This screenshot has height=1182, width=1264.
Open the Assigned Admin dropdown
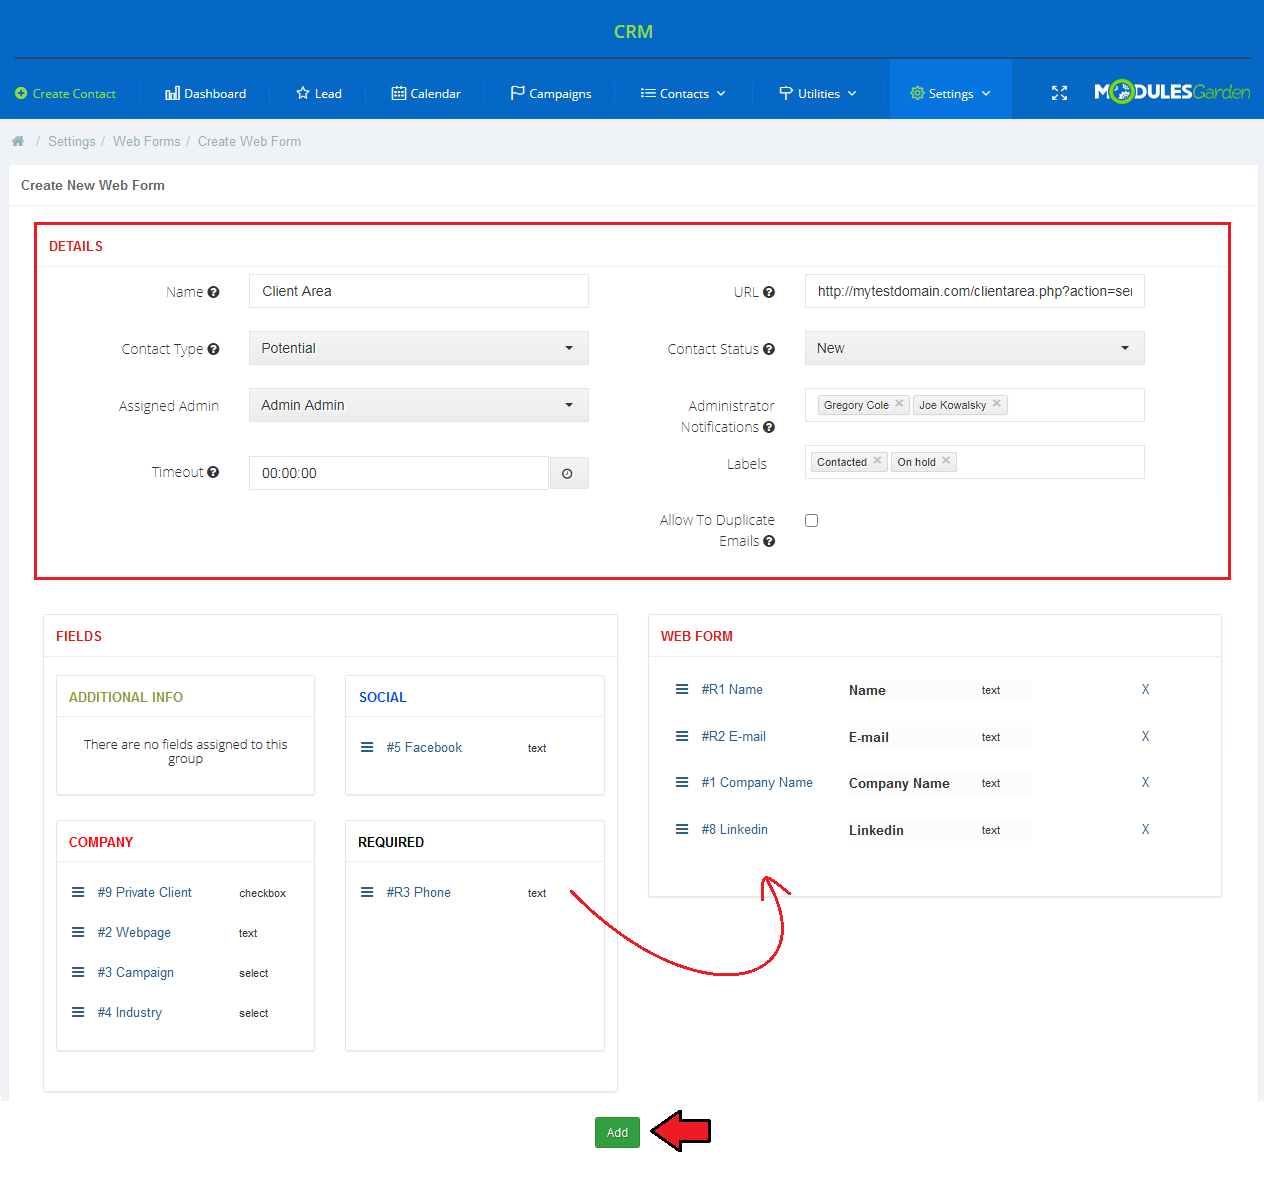click(419, 405)
